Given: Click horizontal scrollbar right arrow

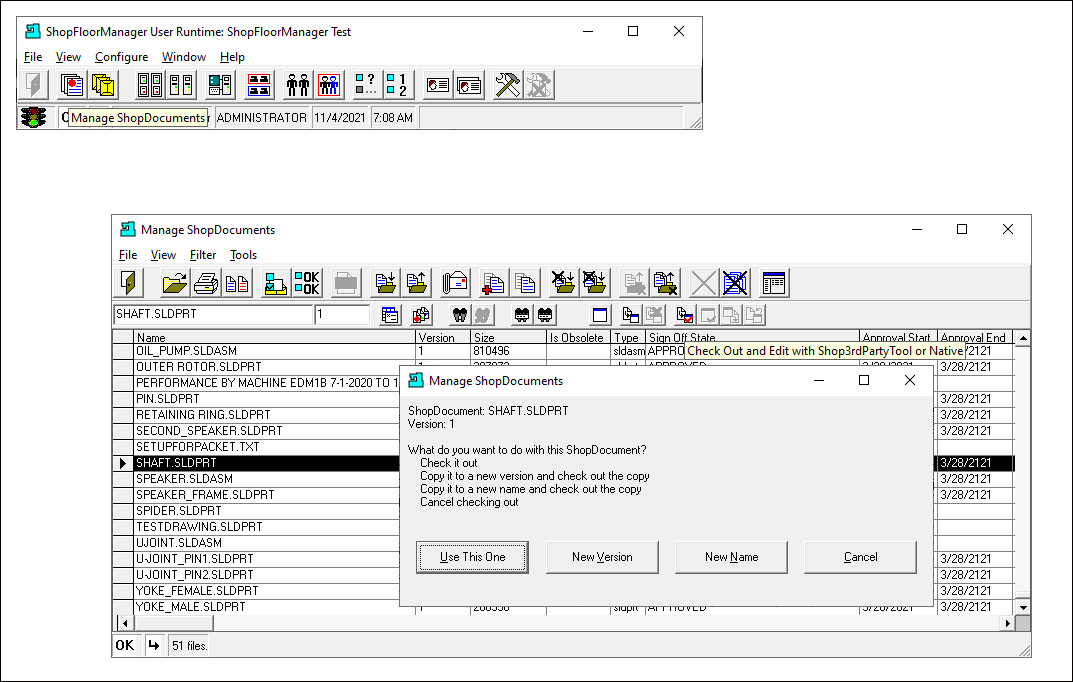Looking at the screenshot, I should pos(1007,623).
